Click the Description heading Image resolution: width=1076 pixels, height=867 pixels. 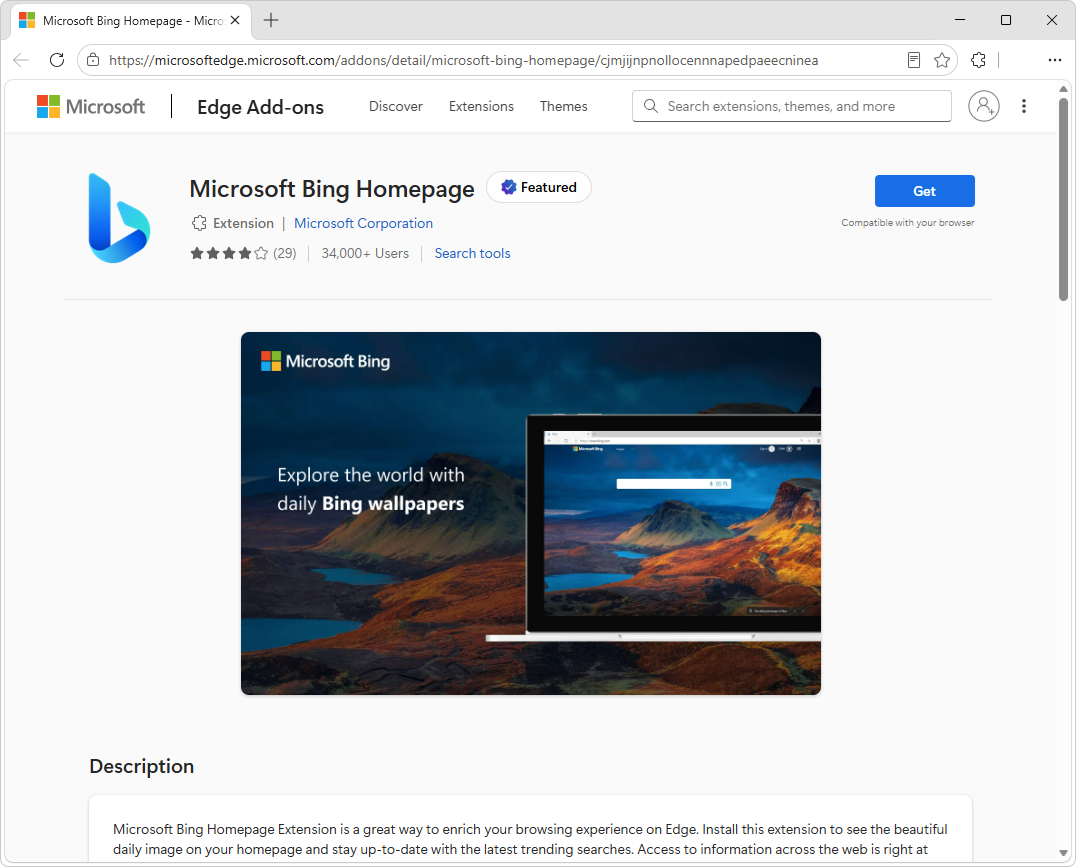(141, 766)
